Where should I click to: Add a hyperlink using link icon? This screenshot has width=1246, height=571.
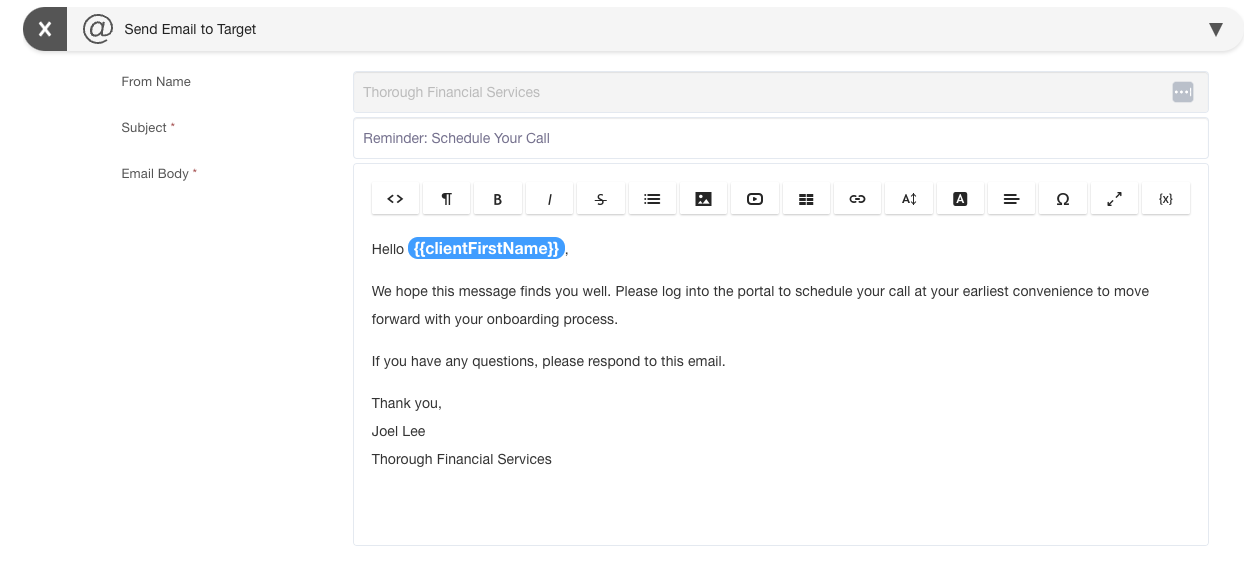857,199
